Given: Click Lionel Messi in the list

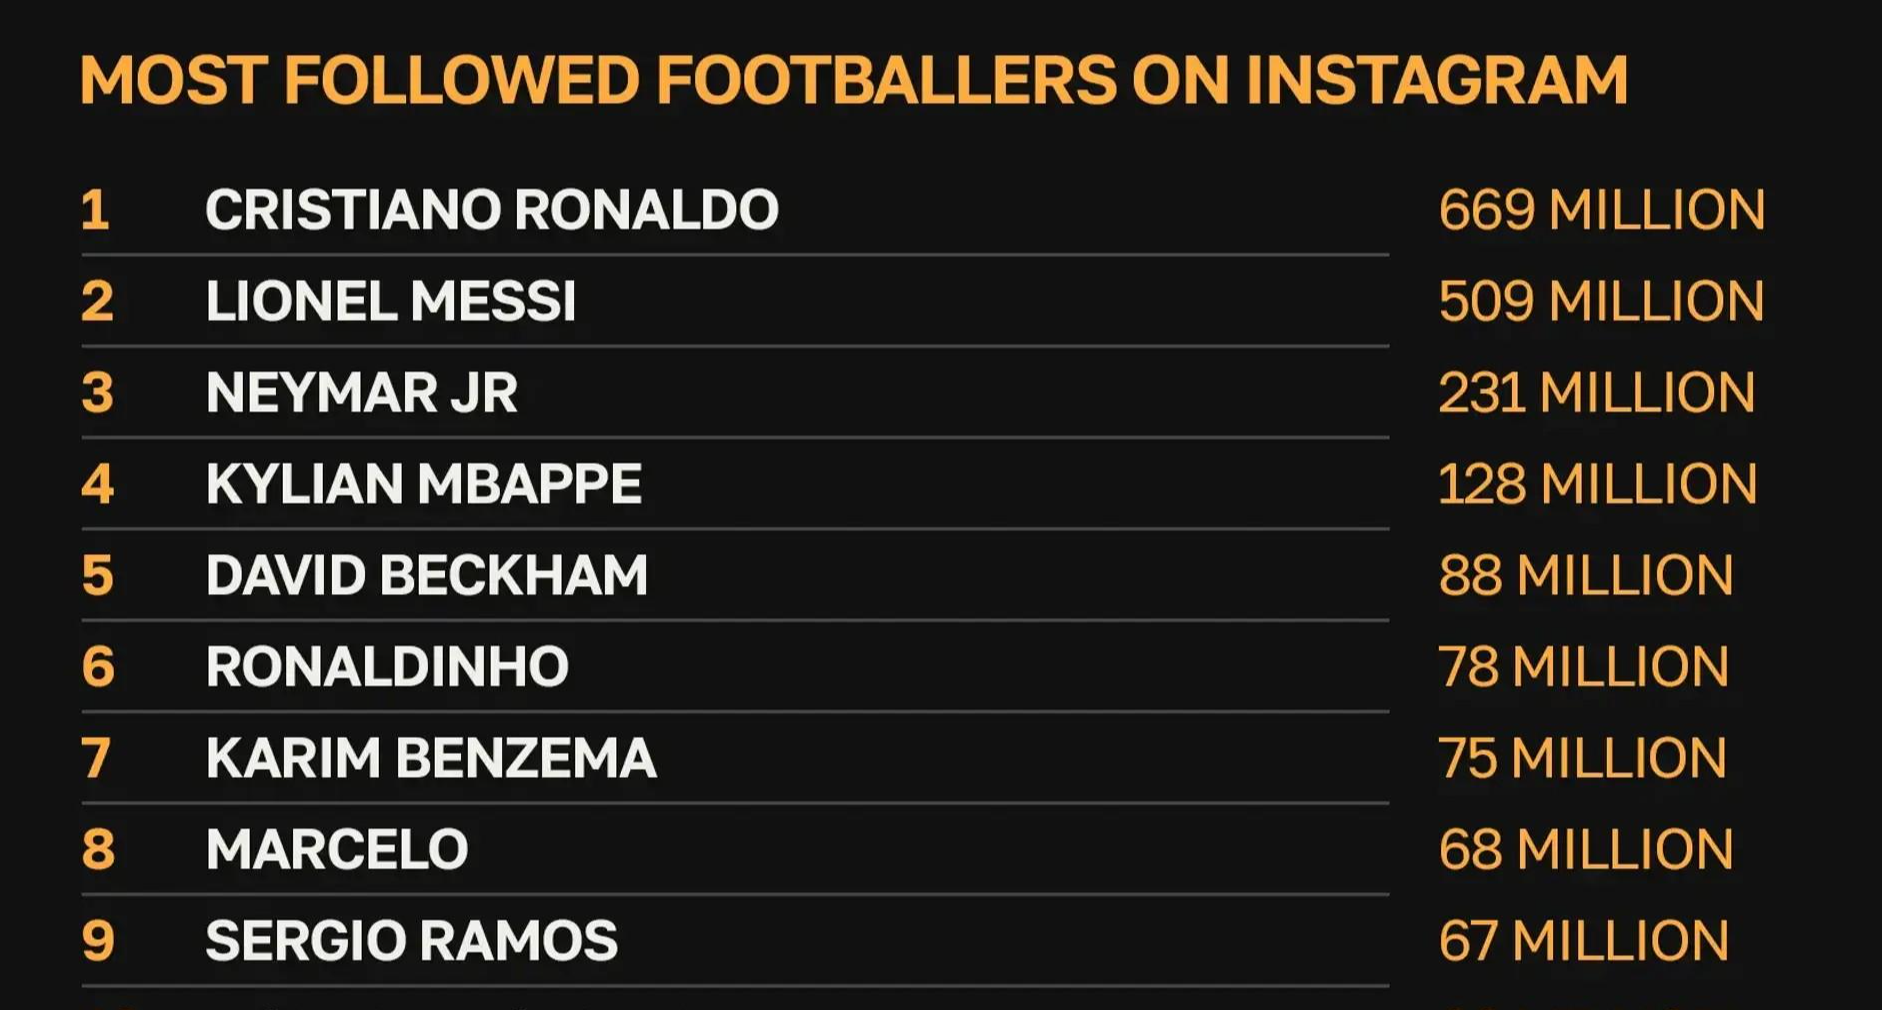Looking at the screenshot, I should (x=390, y=302).
